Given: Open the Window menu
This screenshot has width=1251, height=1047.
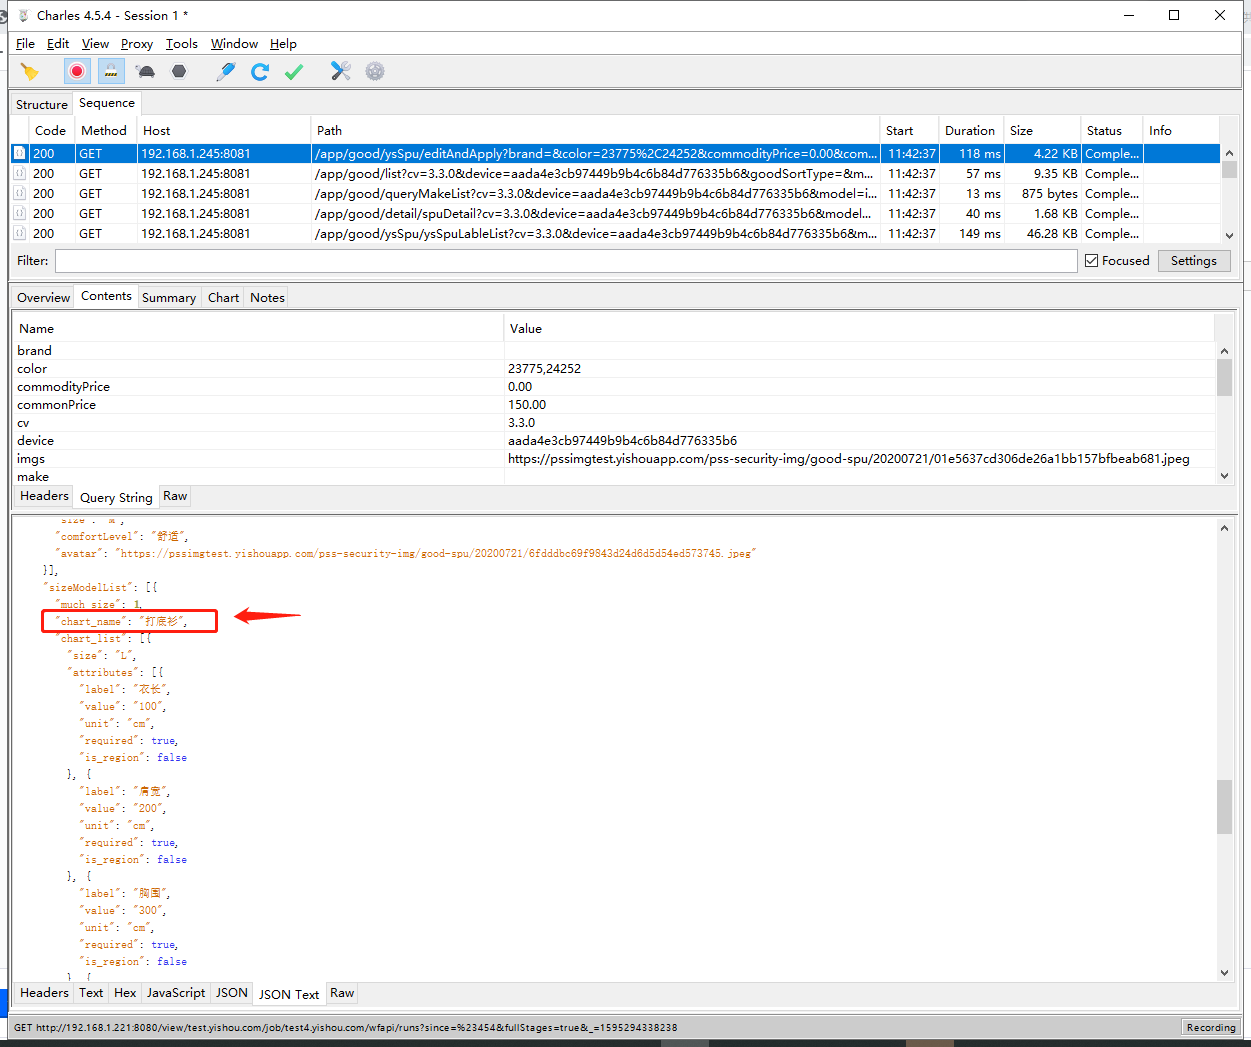Looking at the screenshot, I should tap(234, 44).
